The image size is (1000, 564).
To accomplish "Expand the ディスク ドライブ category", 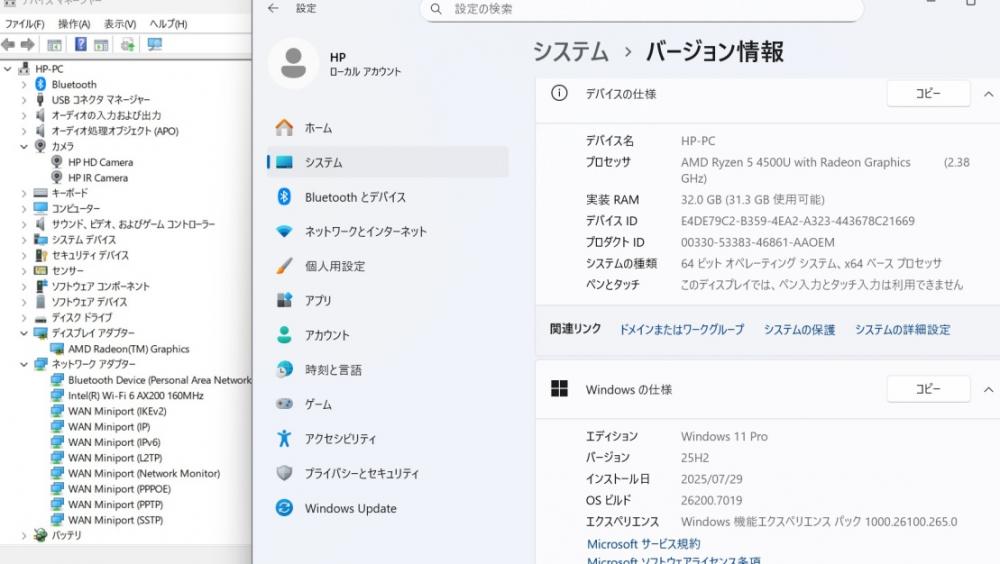I will 24,318.
